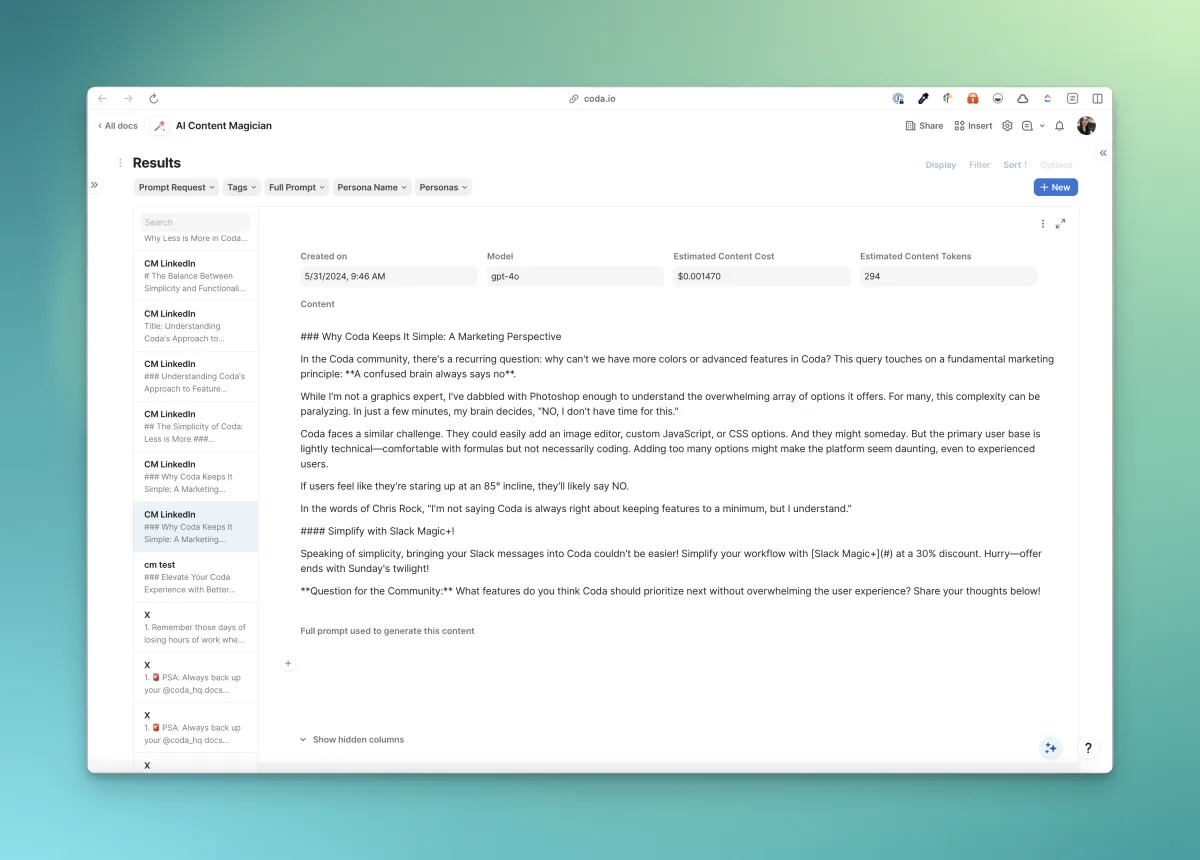
Task: Expand Show hidden columns
Action: tap(352, 740)
